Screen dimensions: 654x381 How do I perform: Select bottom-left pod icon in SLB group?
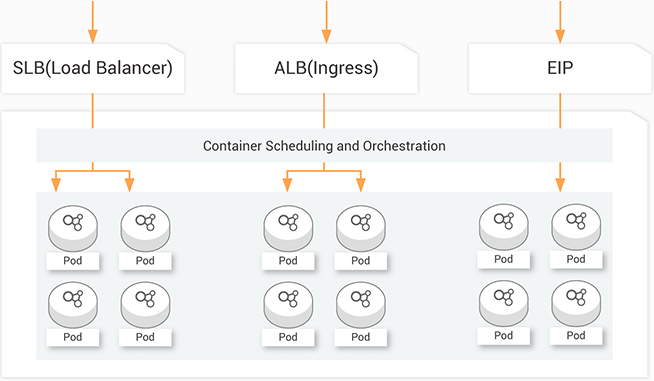[x=73, y=305]
